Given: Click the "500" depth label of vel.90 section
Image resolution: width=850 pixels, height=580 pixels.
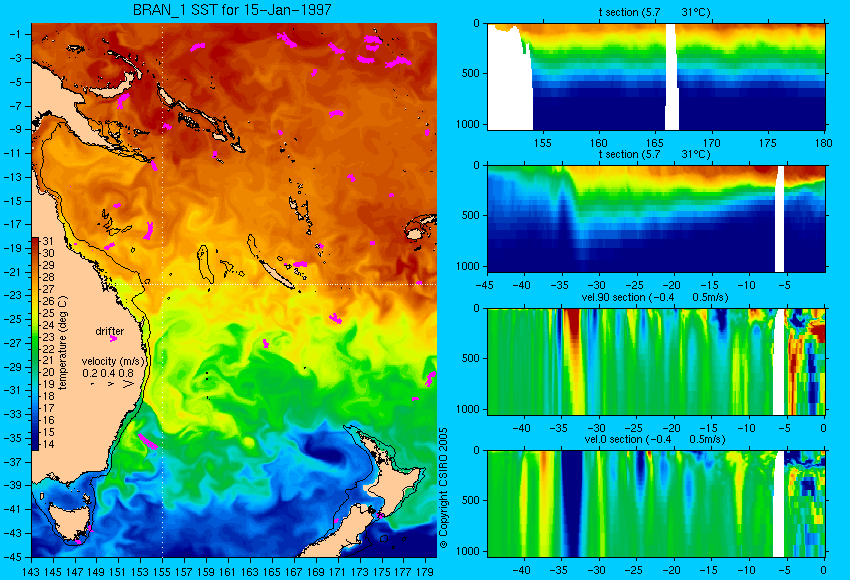Looking at the screenshot, I should click(471, 358).
